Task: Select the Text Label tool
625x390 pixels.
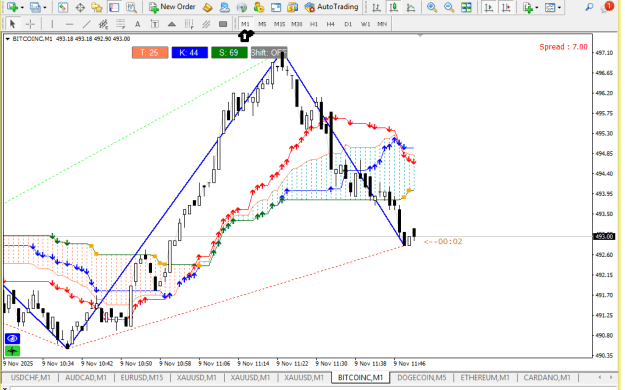Action: [155, 24]
